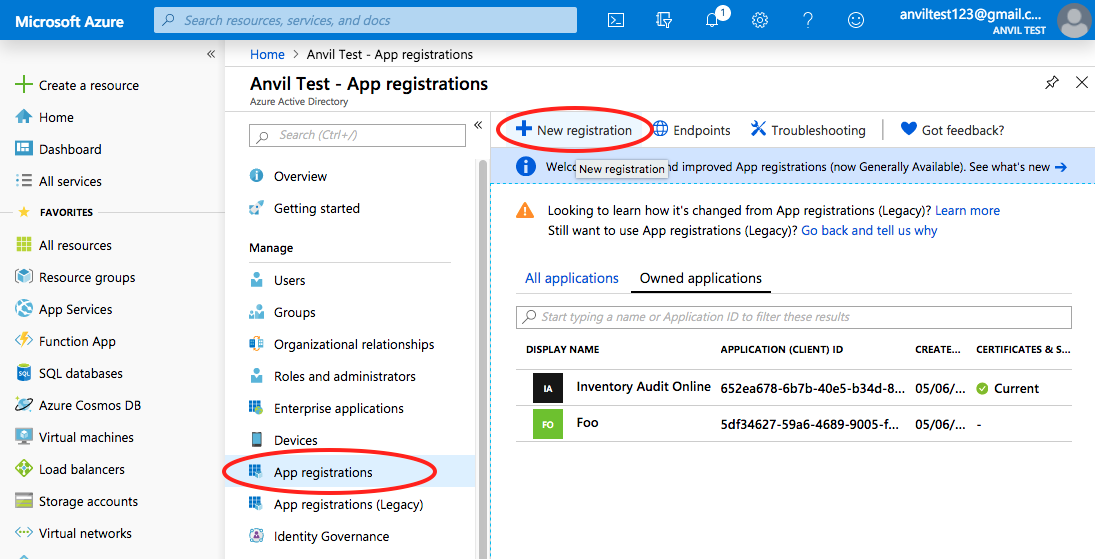Open the notifications bell
Screen dimensions: 1095x559
(712, 20)
